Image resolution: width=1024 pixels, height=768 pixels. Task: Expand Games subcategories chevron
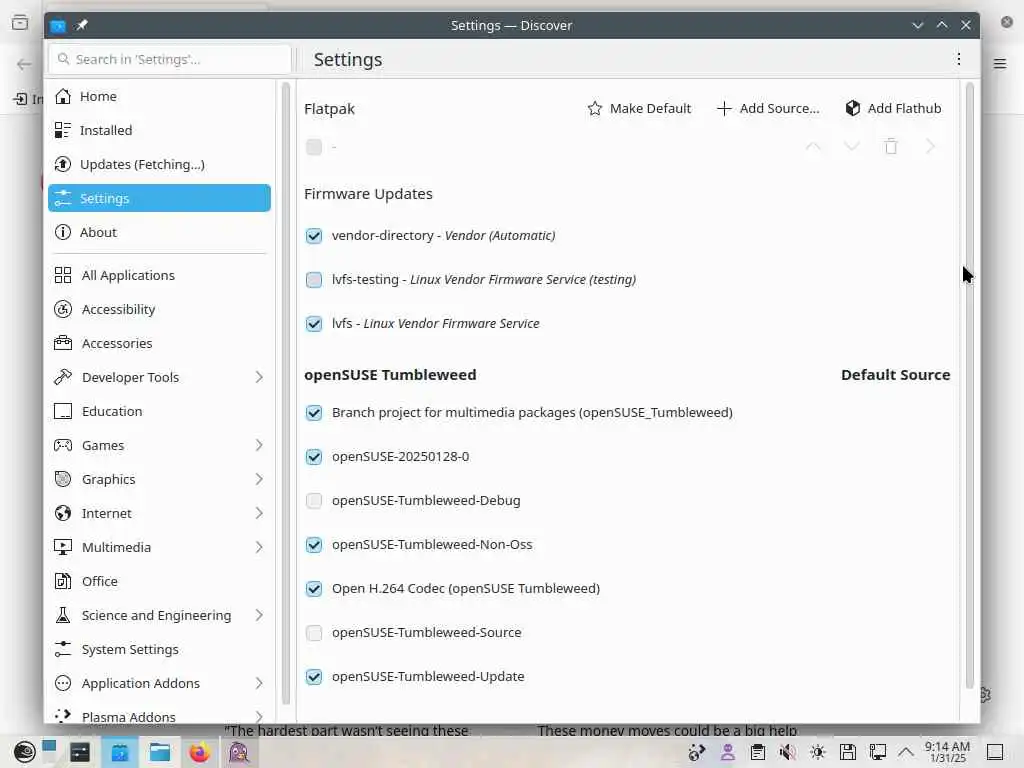click(259, 445)
